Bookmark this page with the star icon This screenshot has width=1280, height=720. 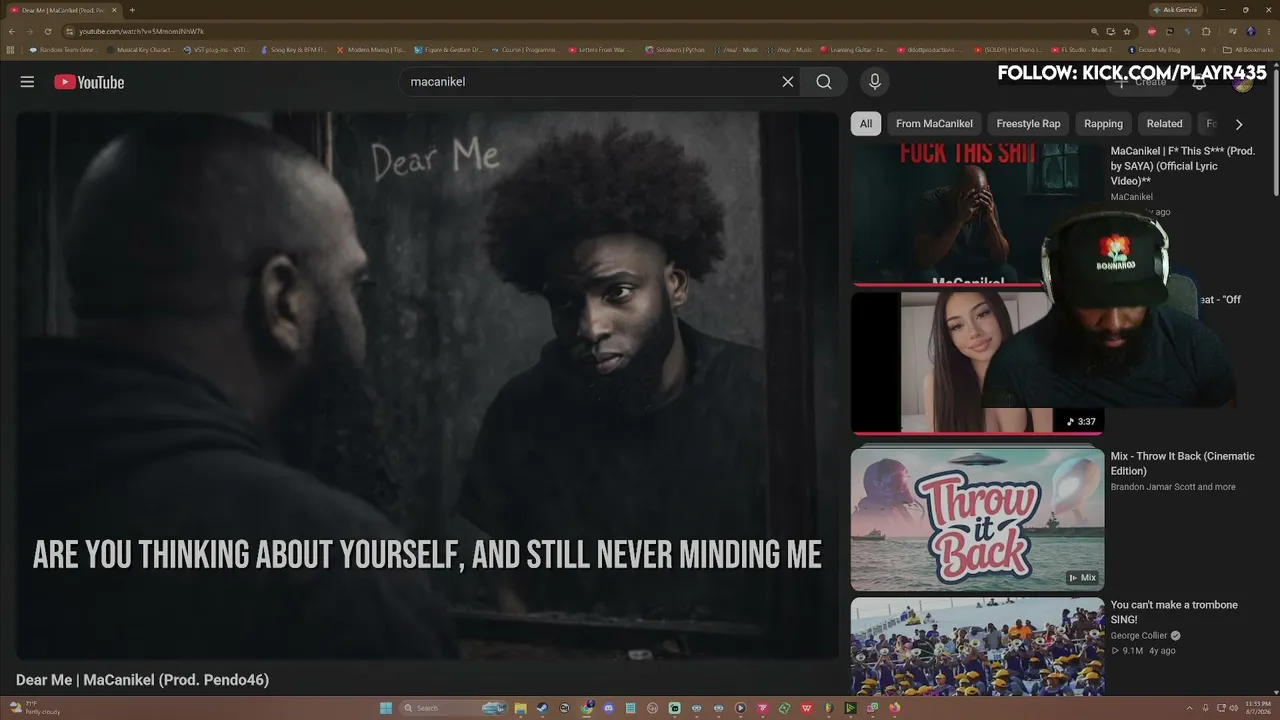click(1127, 31)
